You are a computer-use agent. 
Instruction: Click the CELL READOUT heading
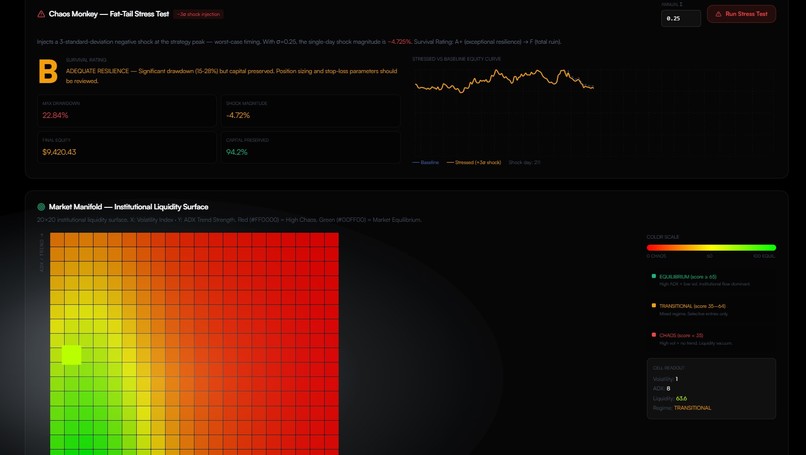point(668,368)
